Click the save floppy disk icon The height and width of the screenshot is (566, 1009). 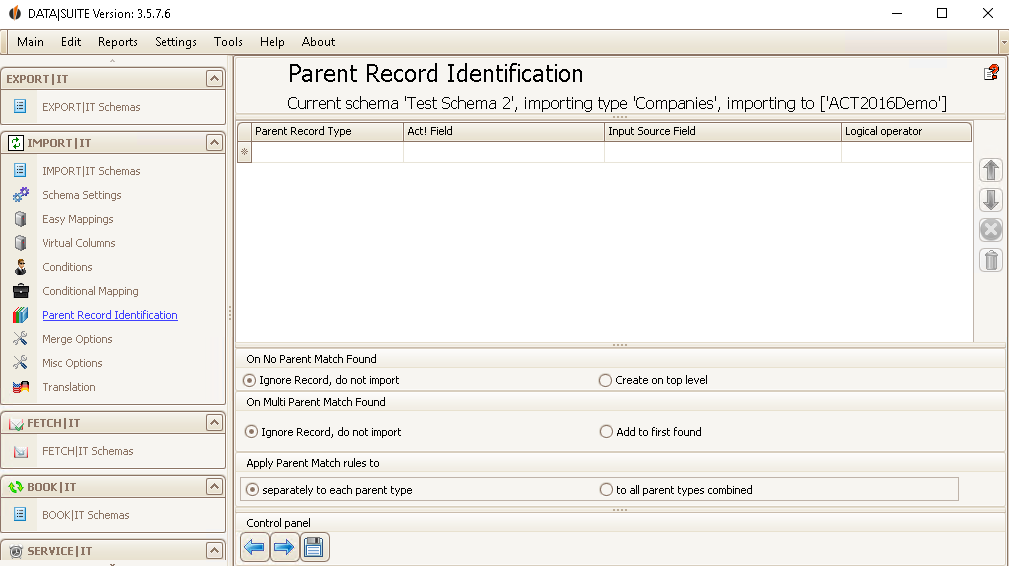click(x=314, y=547)
